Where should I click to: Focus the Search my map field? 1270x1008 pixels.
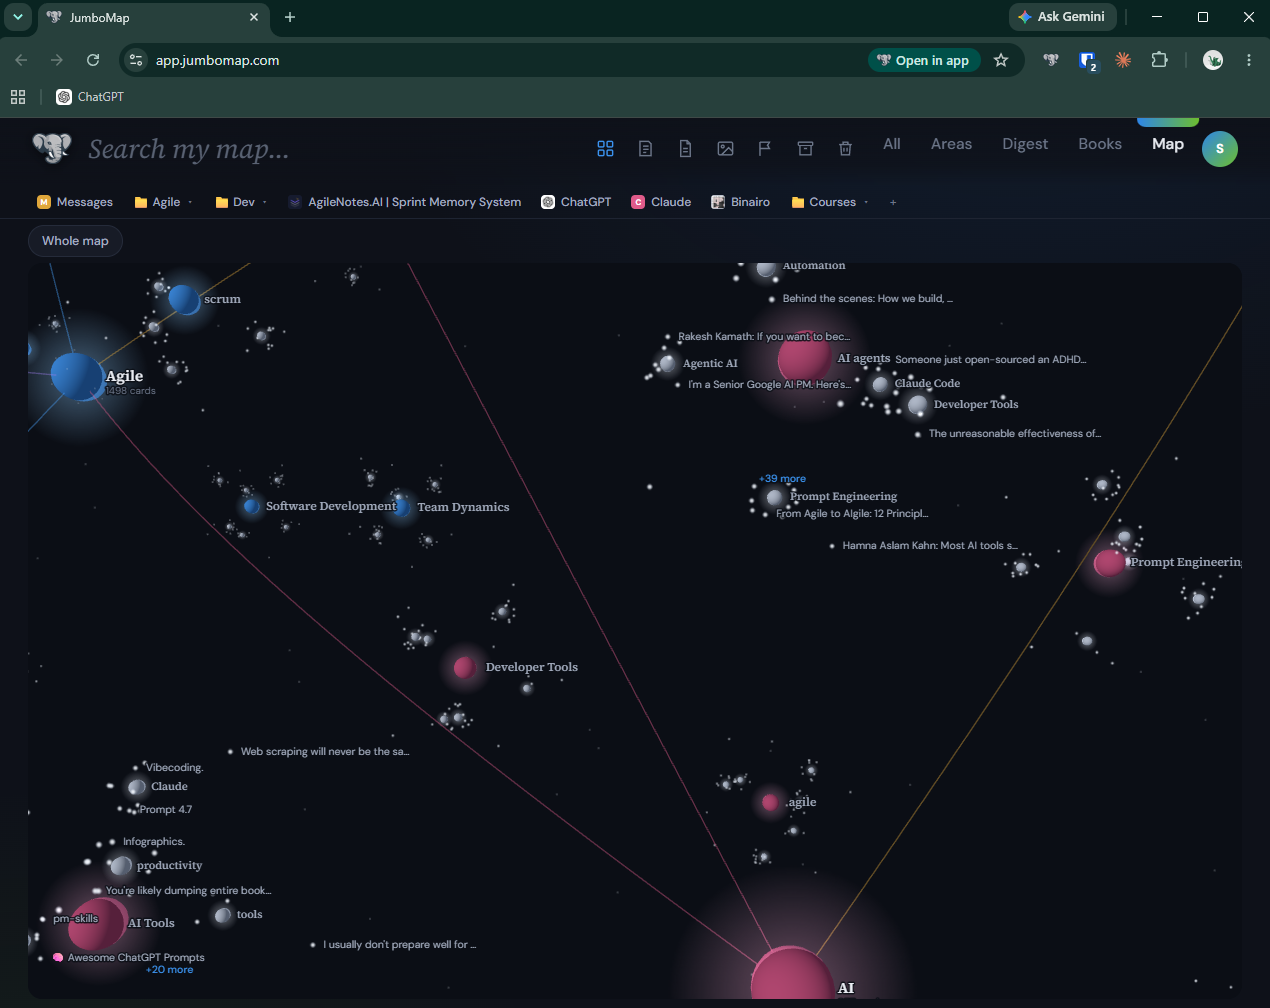[189, 149]
